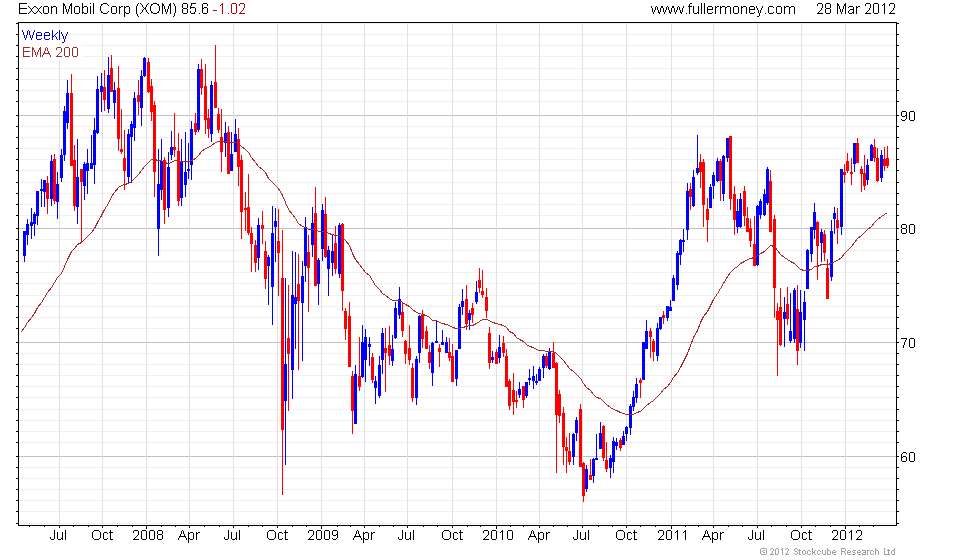Image resolution: width=980 pixels, height=560 pixels.
Task: Click the red 'EMA 200' legend label
Action: click(x=51, y=52)
